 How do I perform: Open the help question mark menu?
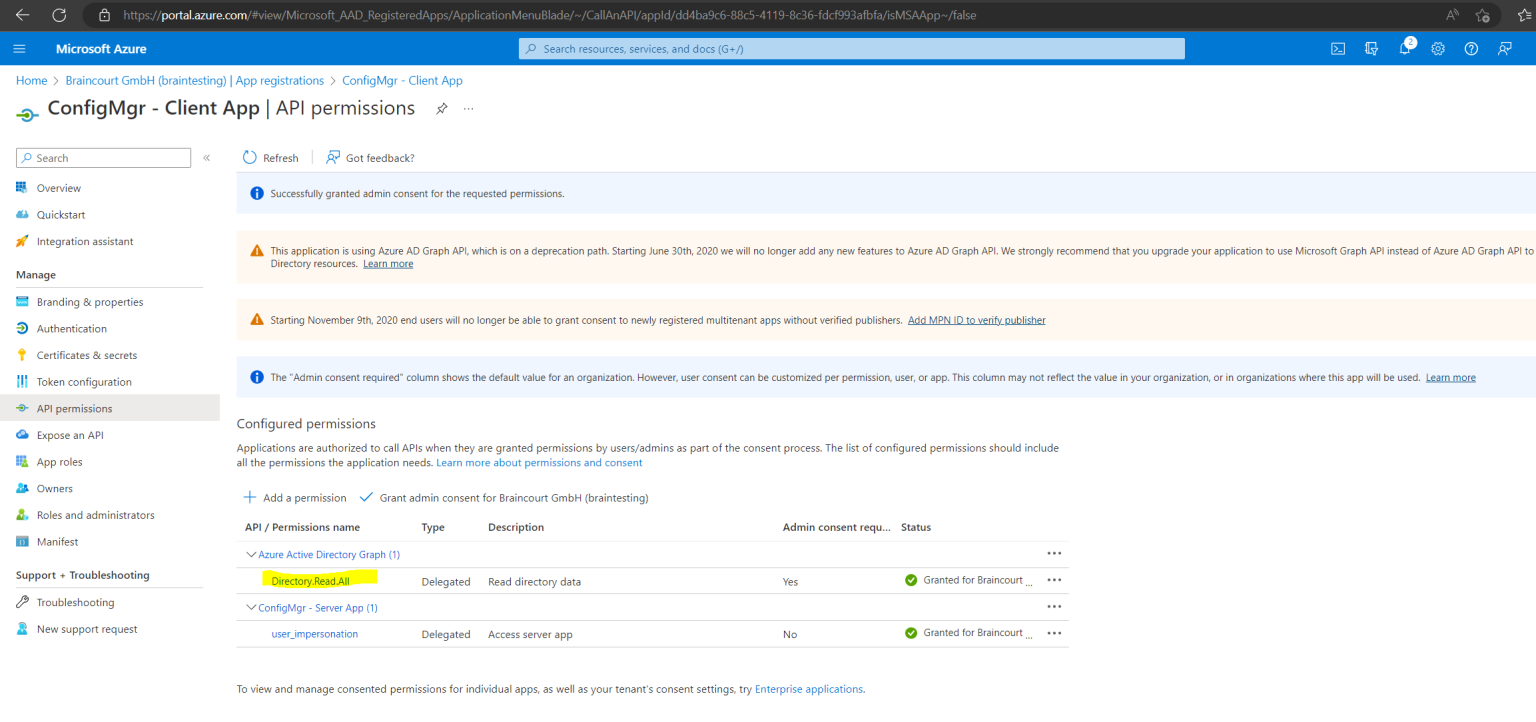1471,48
